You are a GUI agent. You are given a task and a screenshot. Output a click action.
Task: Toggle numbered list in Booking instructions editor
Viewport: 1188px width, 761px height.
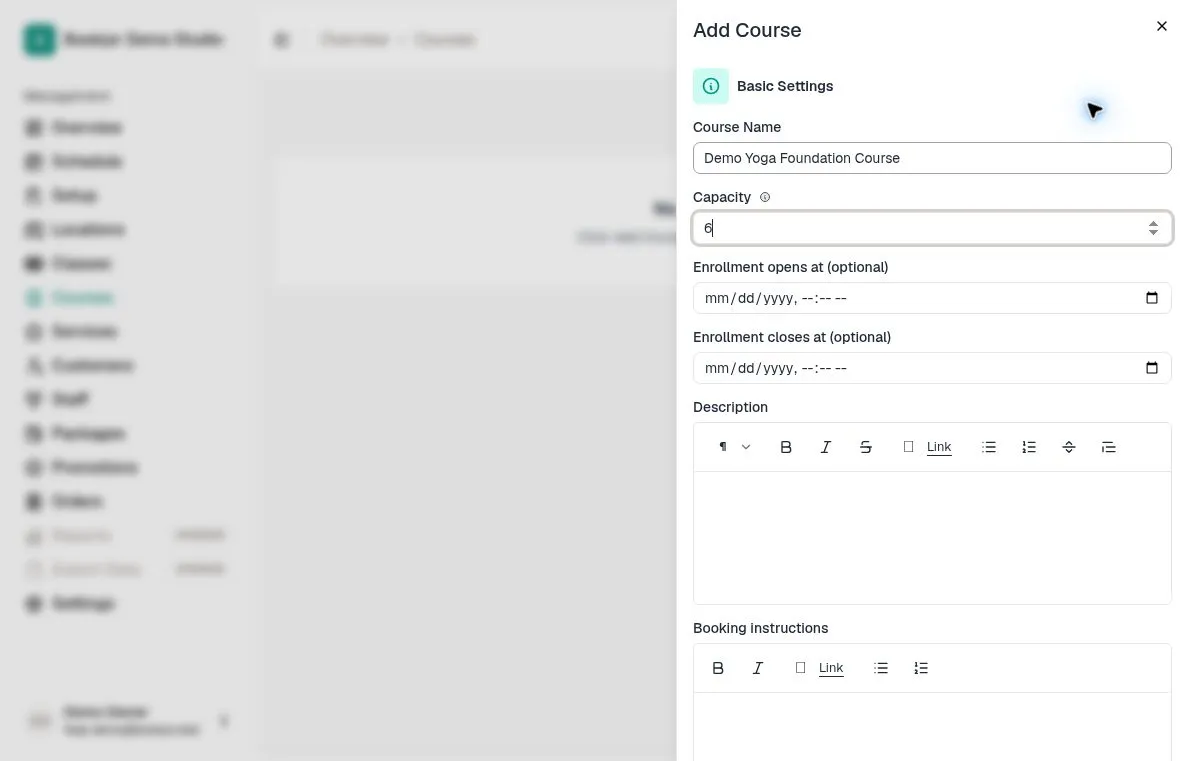point(921,669)
